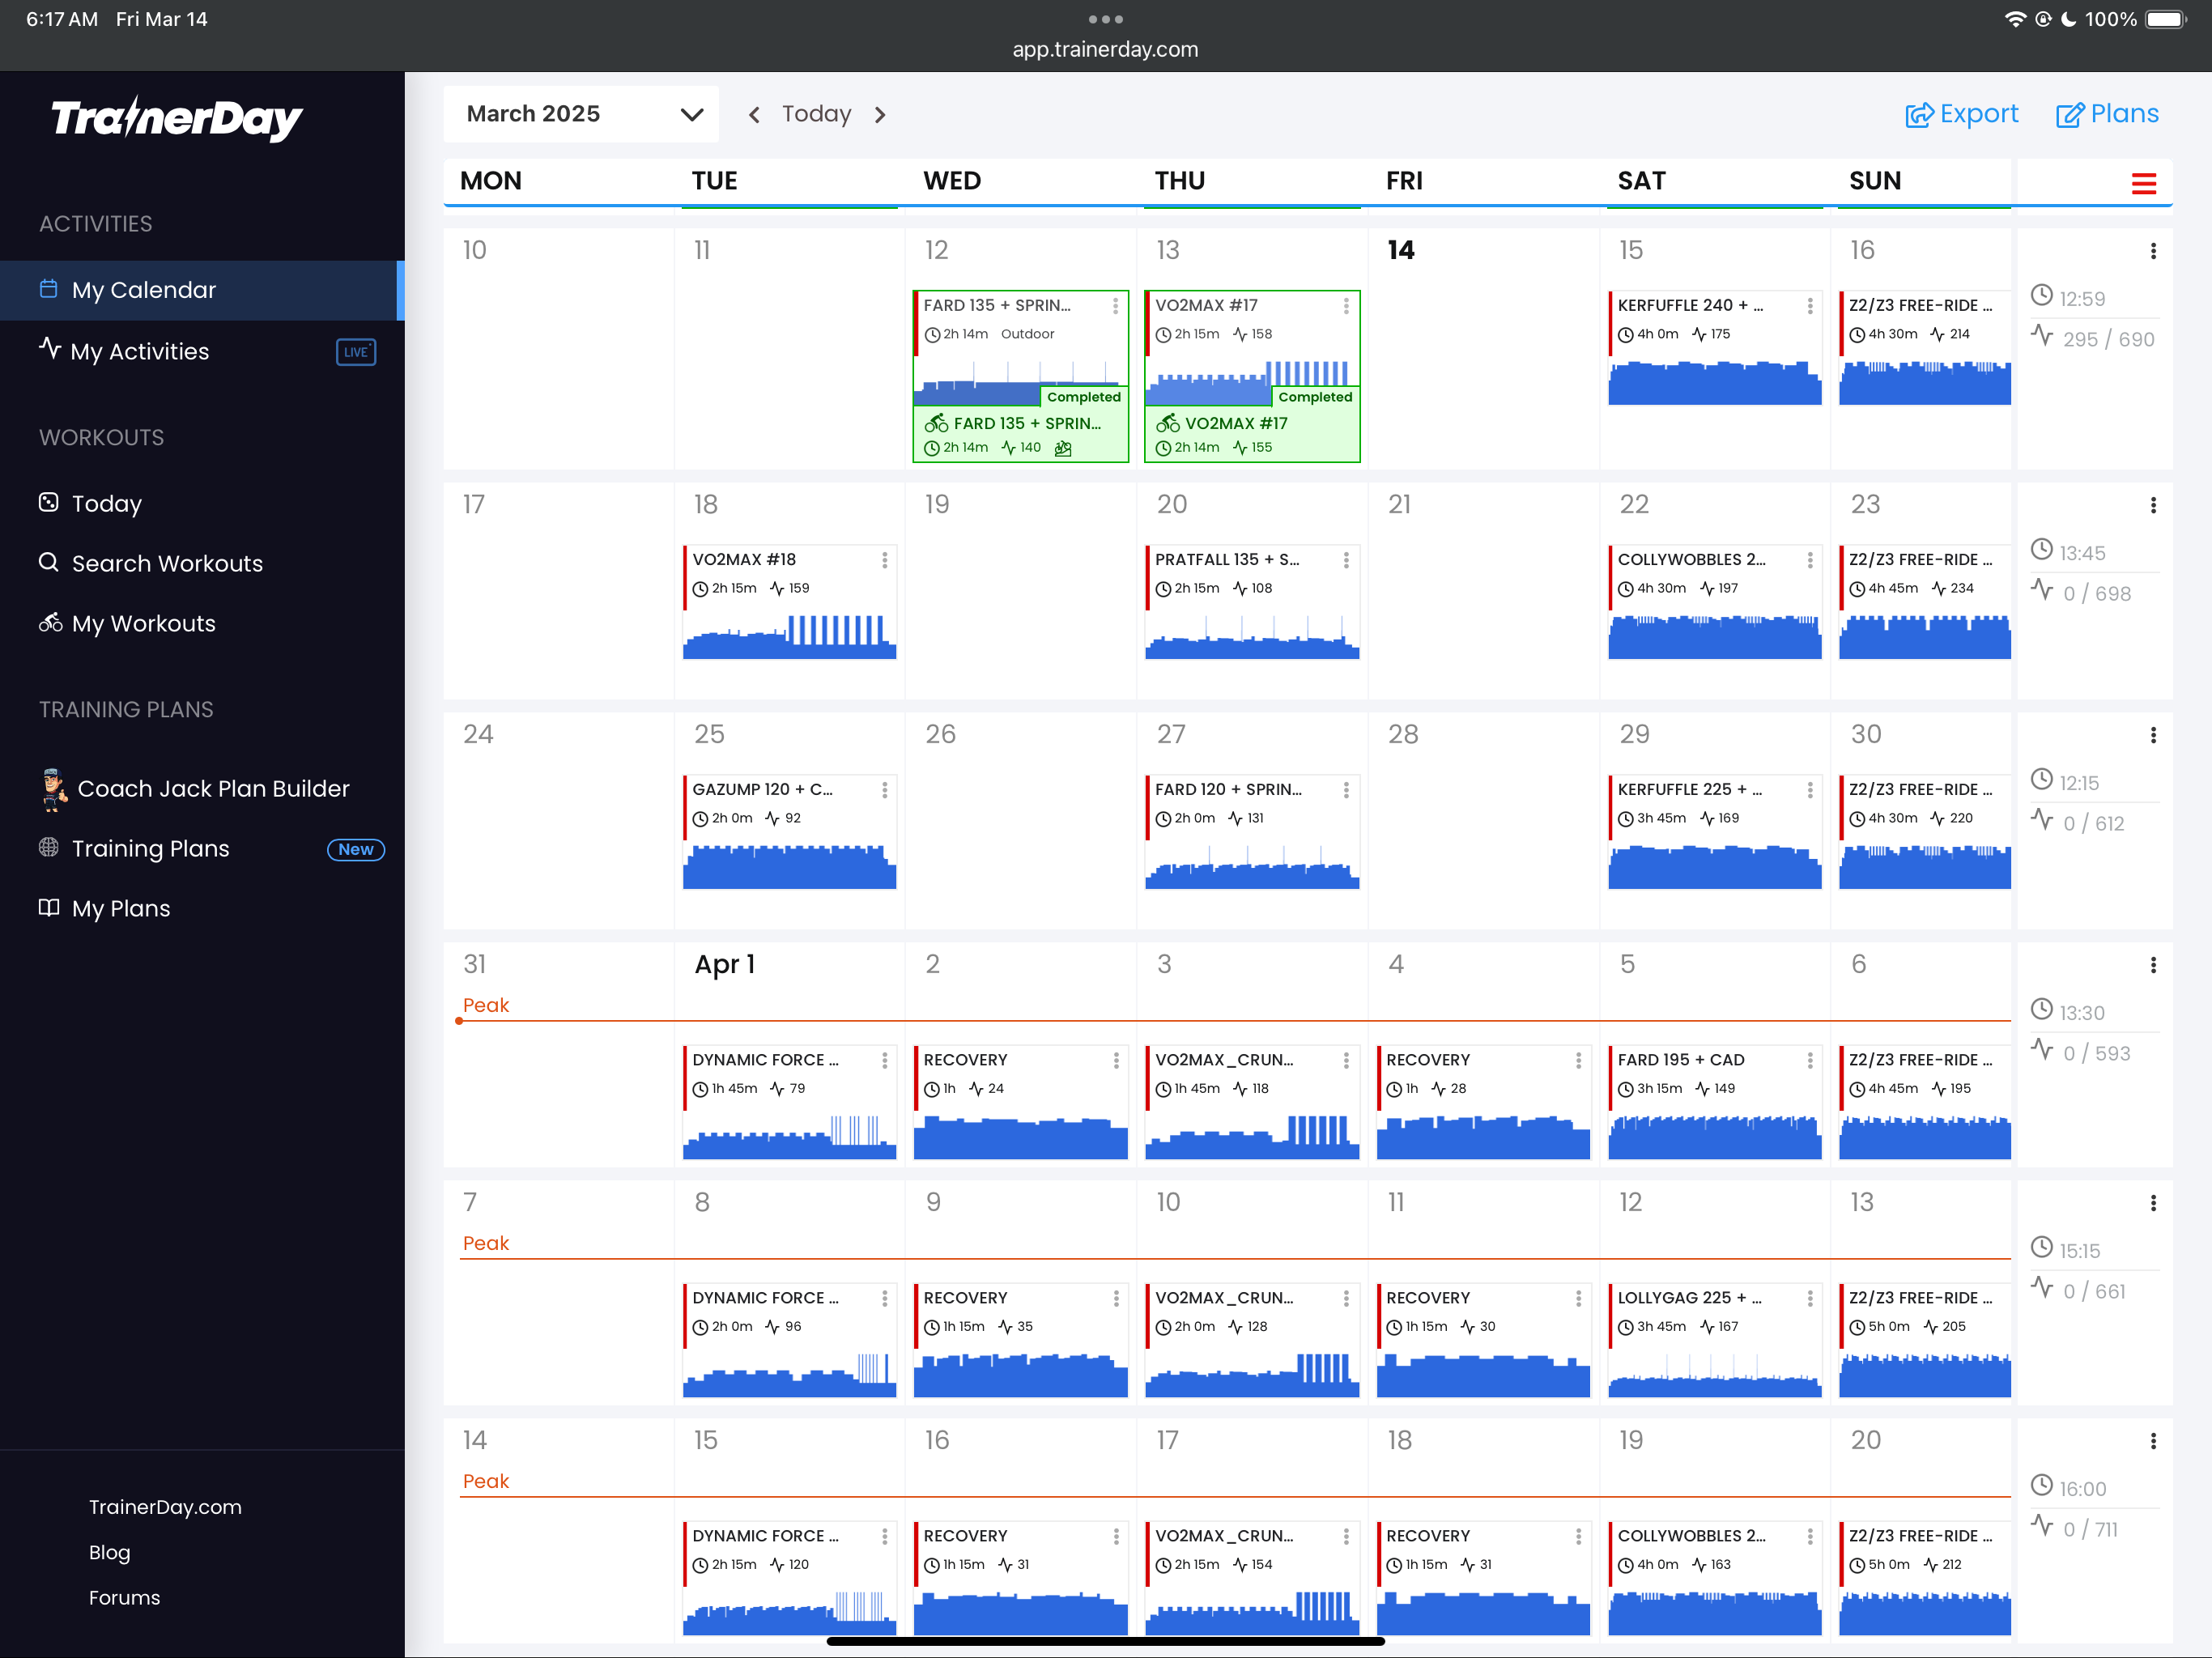Open the Forums link

pos(124,1597)
